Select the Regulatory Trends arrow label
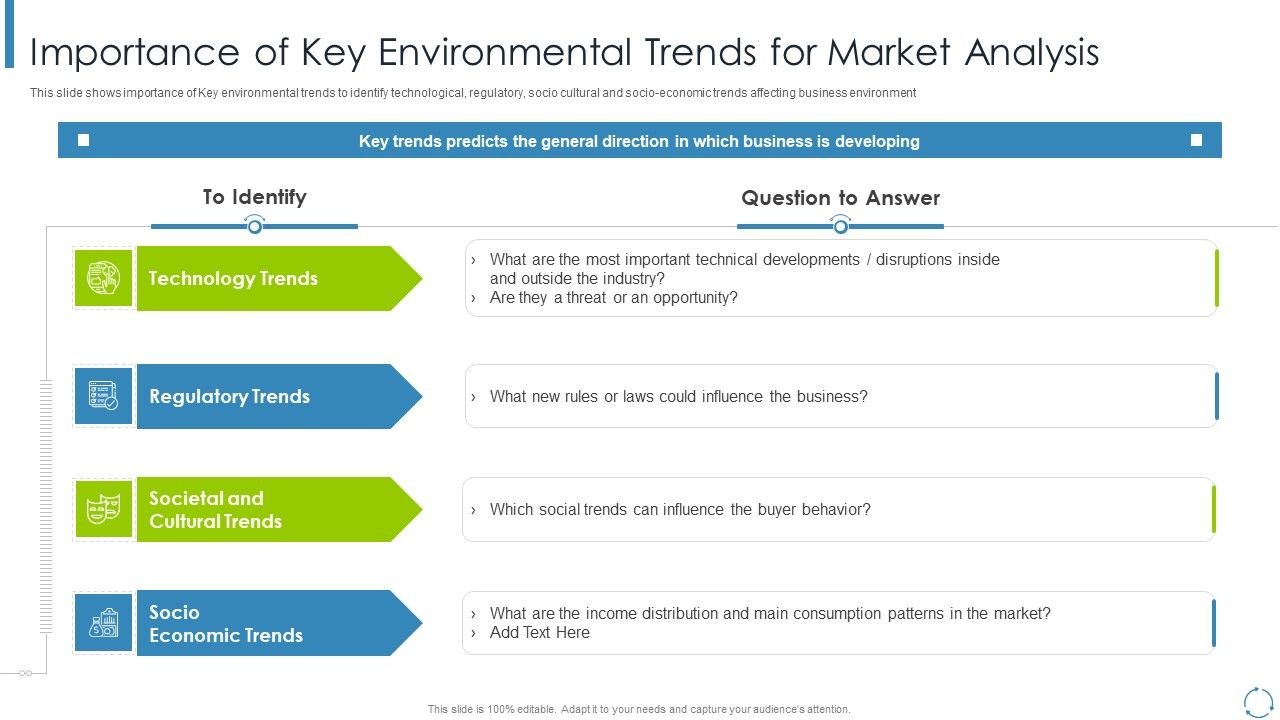The width and height of the screenshot is (1280, 720). (279, 396)
